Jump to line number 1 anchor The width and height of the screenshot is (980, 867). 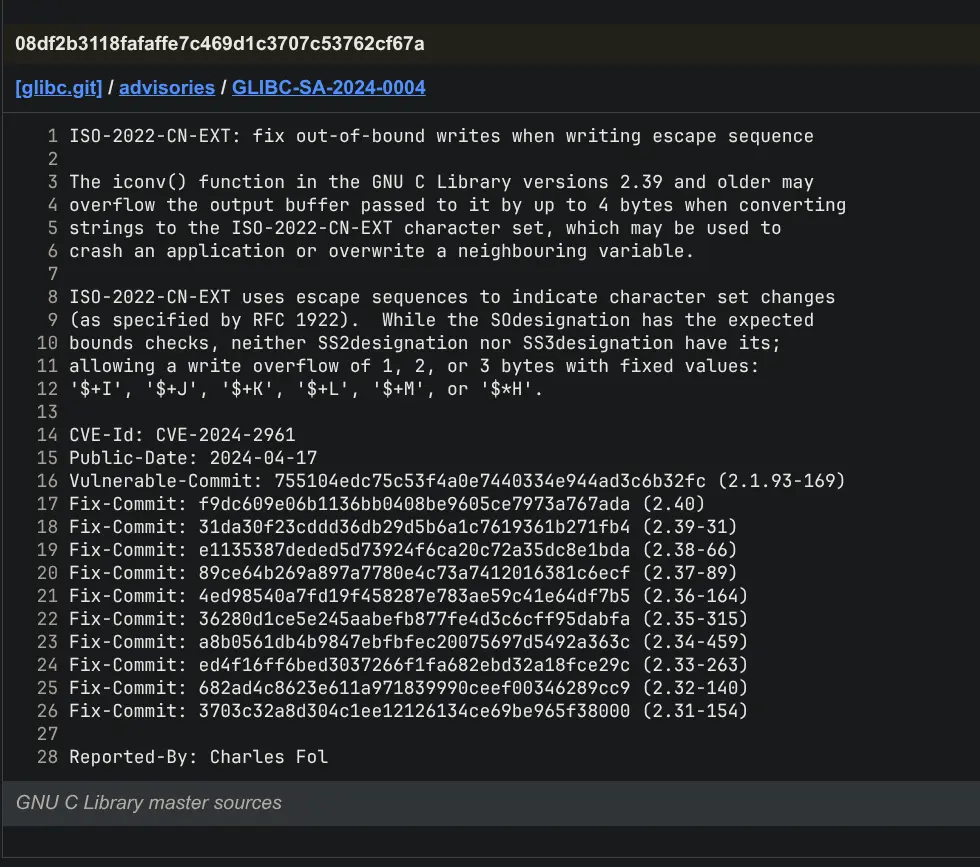tap(53, 136)
